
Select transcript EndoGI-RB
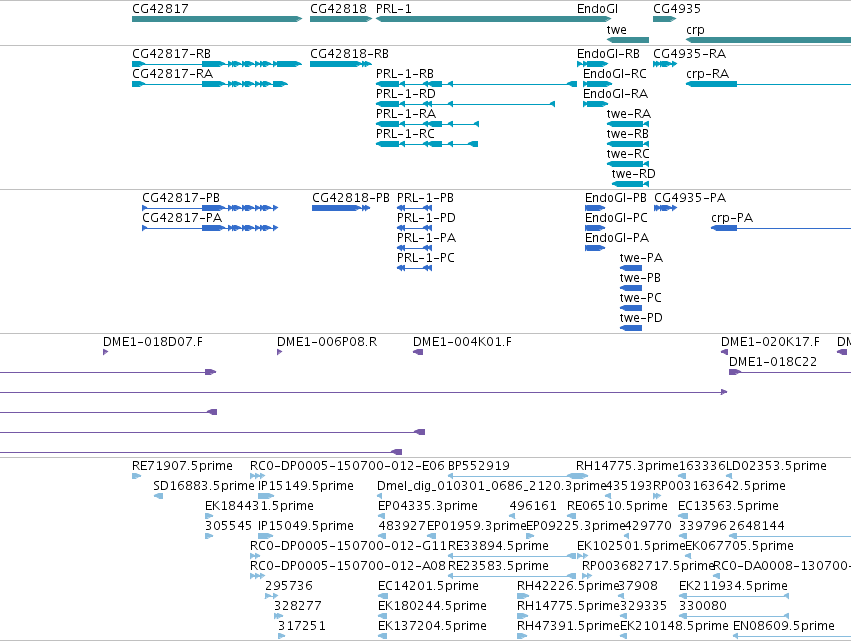[593, 64]
